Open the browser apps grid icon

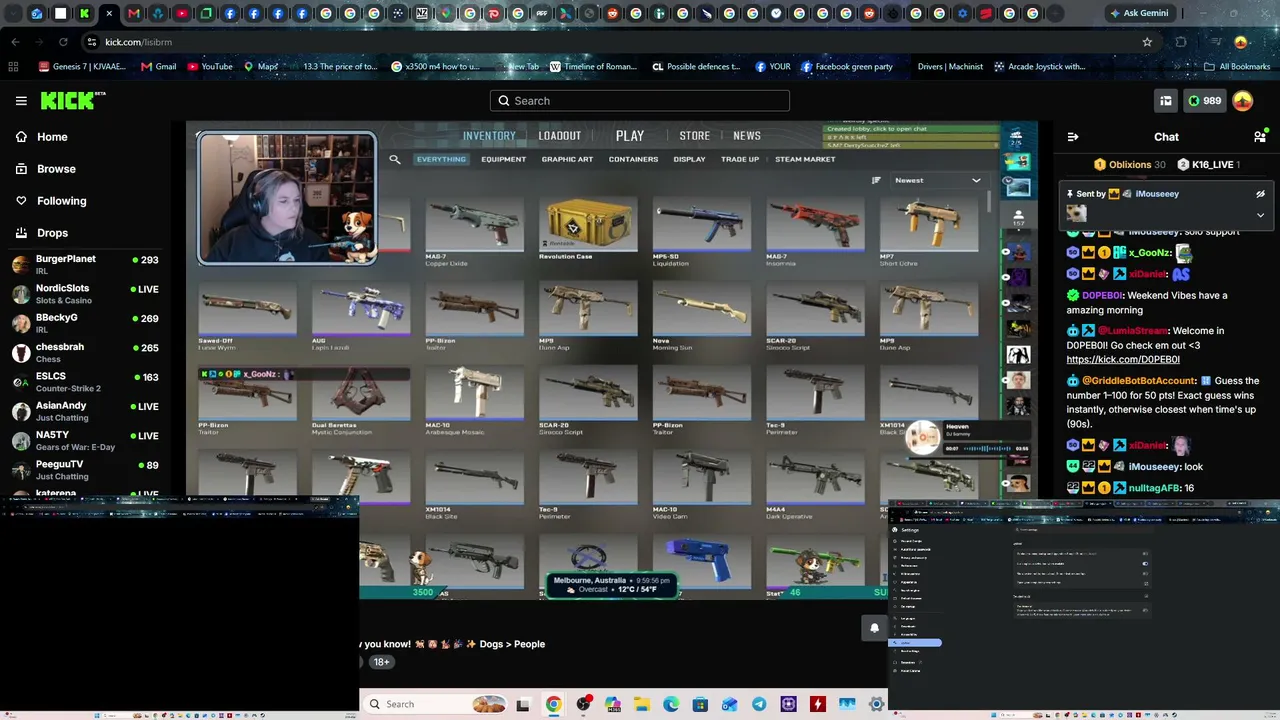click(13, 67)
